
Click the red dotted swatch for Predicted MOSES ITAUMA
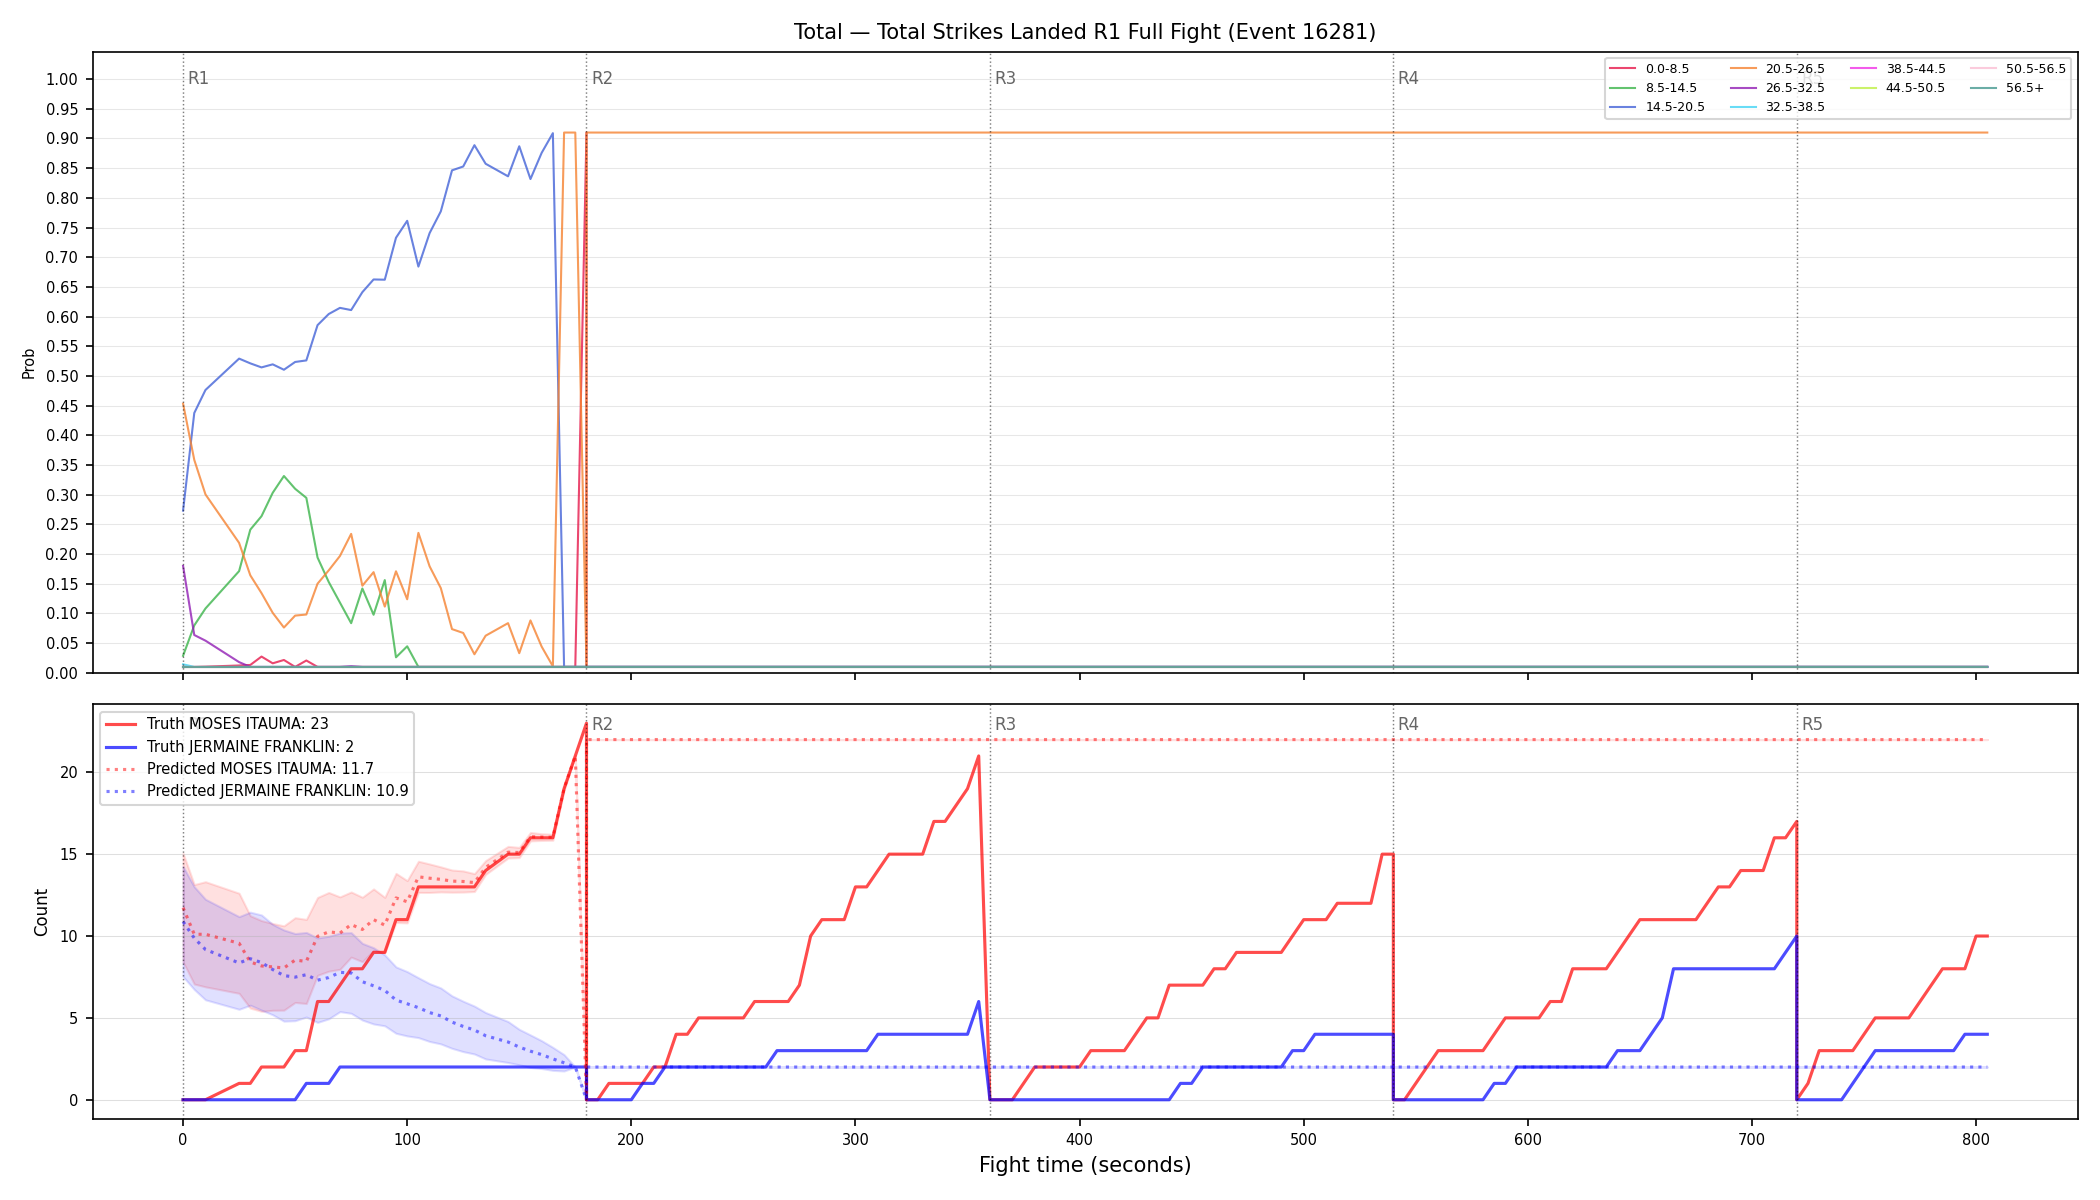tap(121, 769)
